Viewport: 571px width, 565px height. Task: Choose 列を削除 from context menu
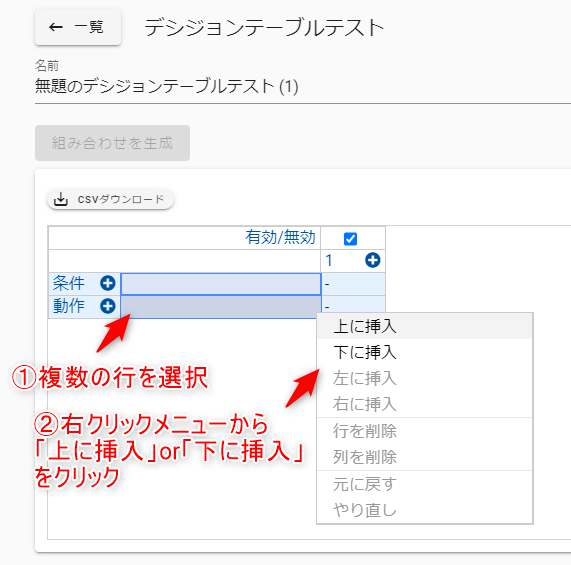pos(425,457)
